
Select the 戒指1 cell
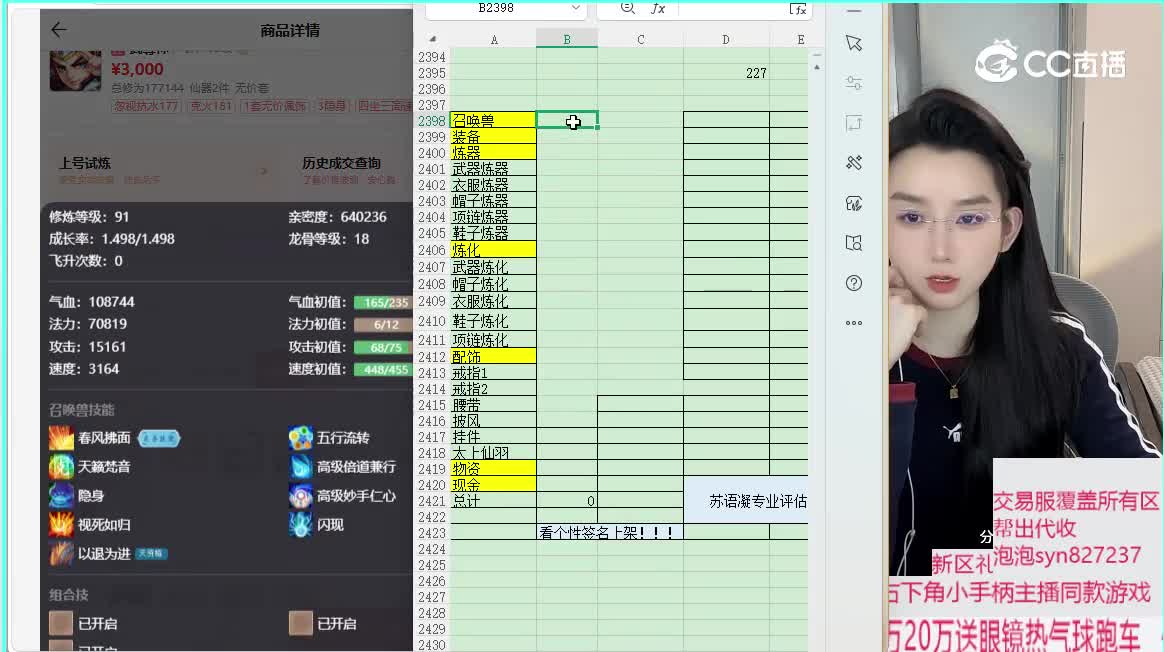(x=493, y=373)
